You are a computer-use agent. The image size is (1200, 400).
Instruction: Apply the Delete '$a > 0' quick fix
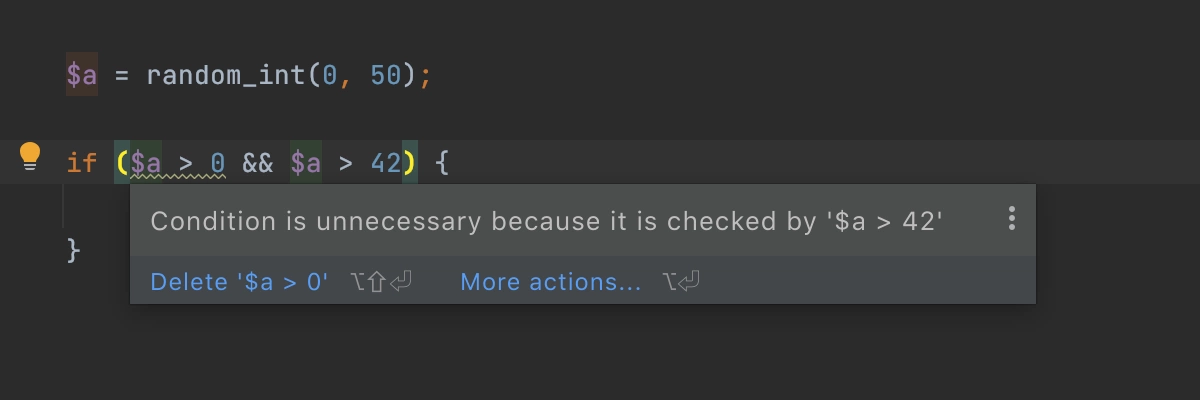coord(239,282)
